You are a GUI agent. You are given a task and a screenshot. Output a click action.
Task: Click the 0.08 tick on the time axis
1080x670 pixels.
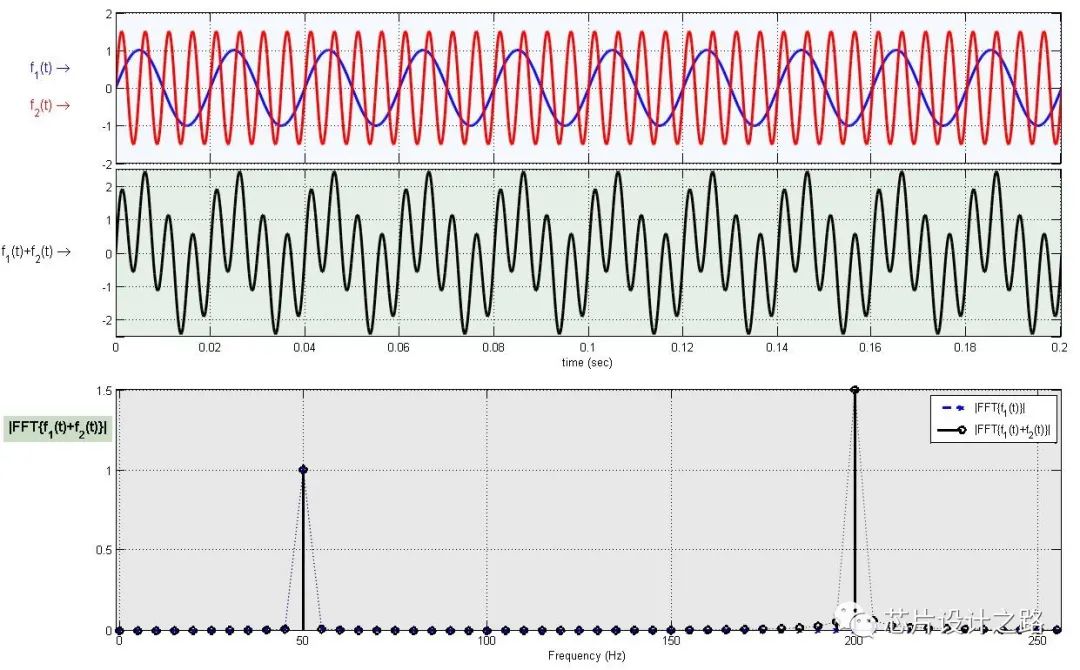(493, 348)
